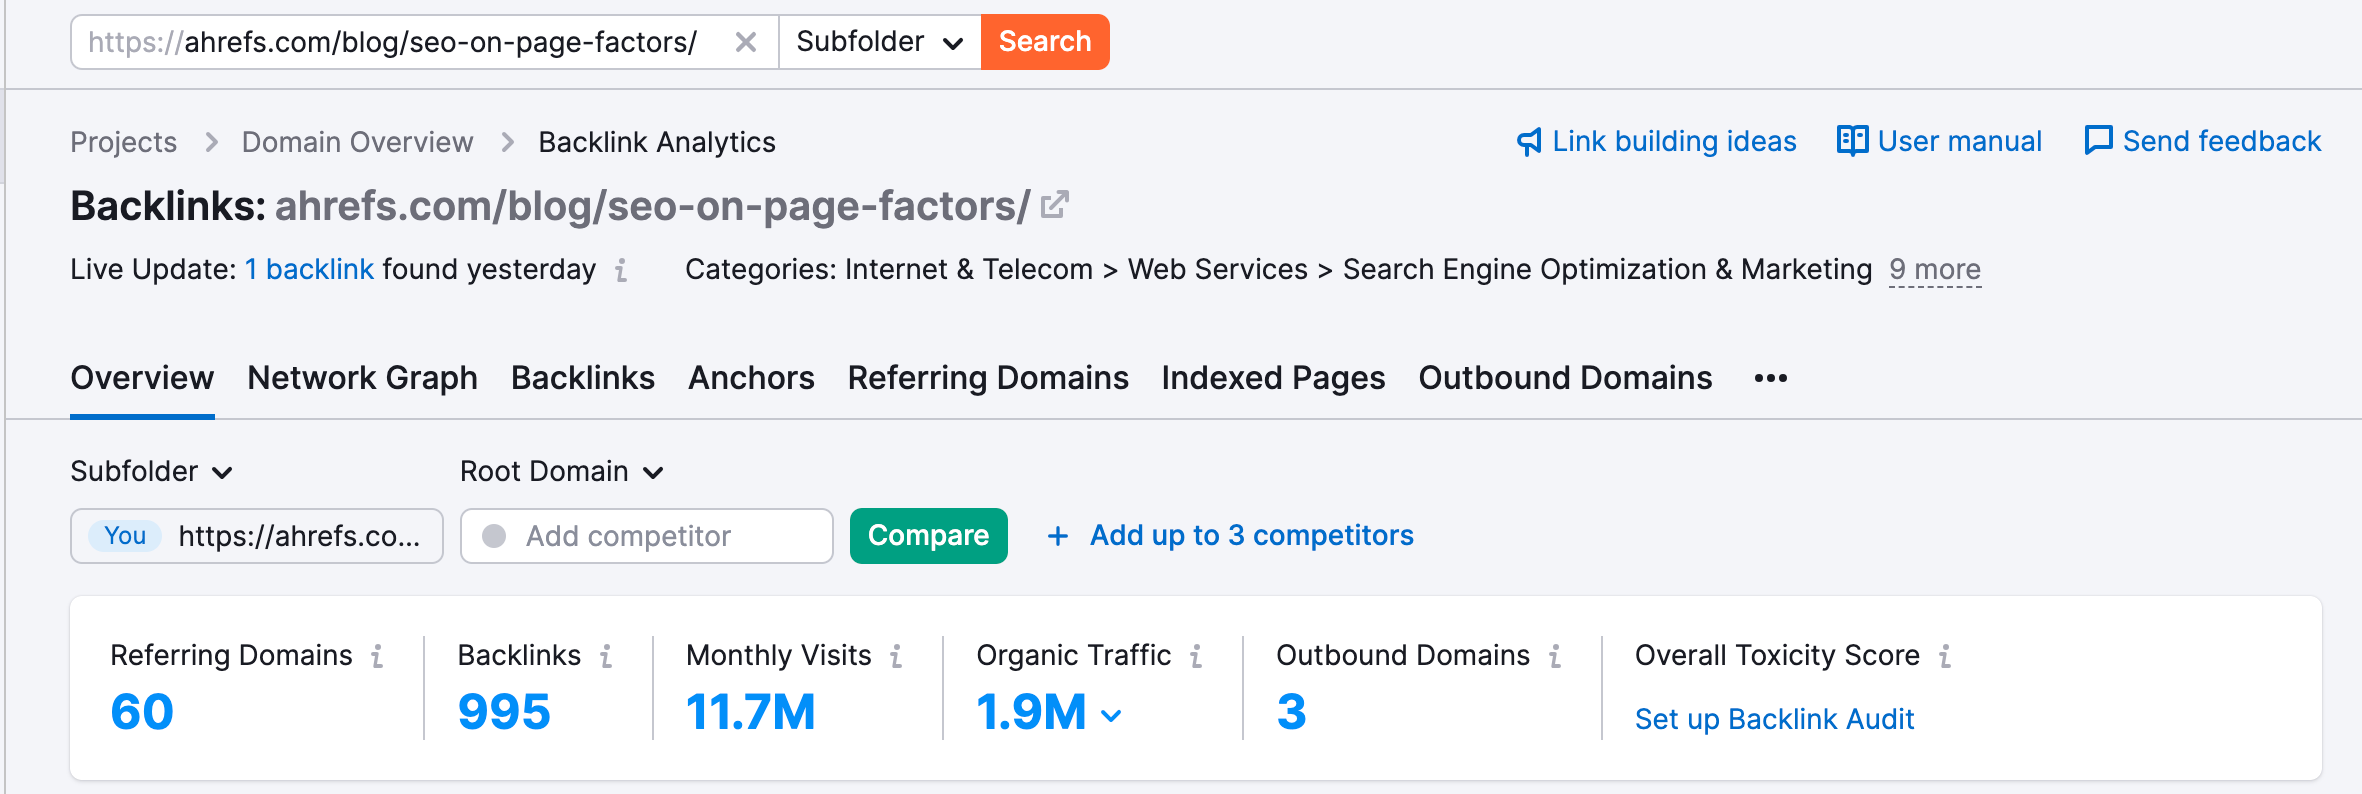This screenshot has height=794, width=2362.
Task: Click the three-dots more tabs icon
Action: pyautogui.click(x=1771, y=379)
